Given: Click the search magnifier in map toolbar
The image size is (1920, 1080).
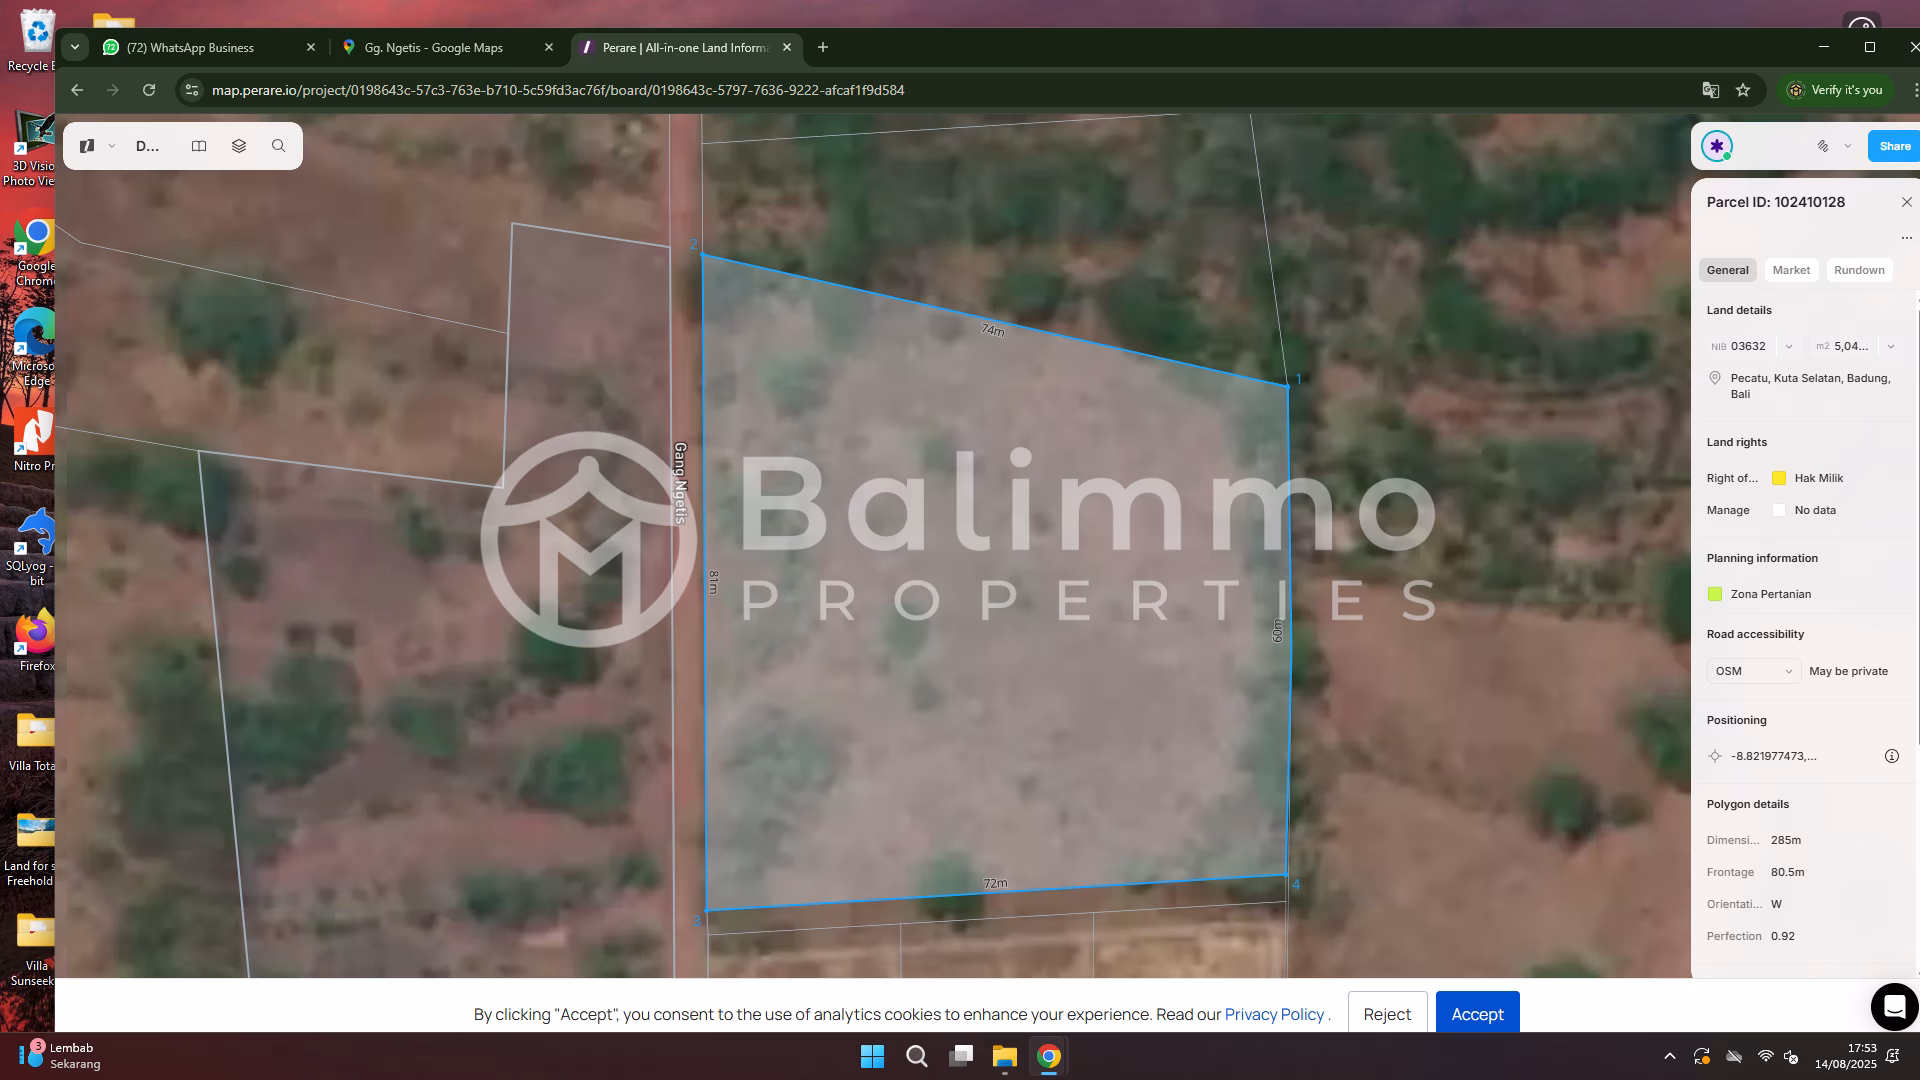Looking at the screenshot, I should (x=279, y=146).
